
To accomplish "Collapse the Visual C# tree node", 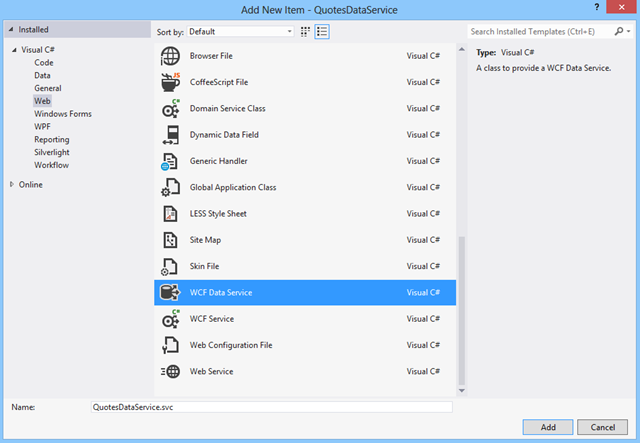I will [14, 50].
